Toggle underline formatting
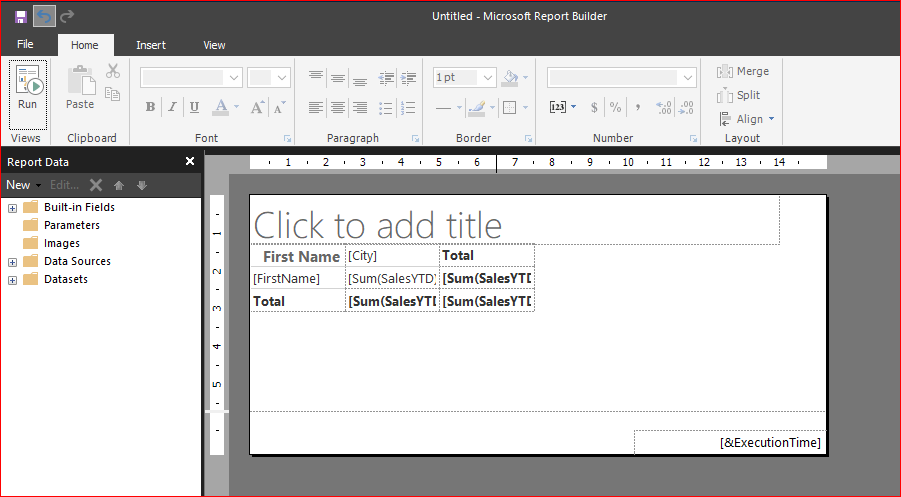 pyautogui.click(x=194, y=107)
